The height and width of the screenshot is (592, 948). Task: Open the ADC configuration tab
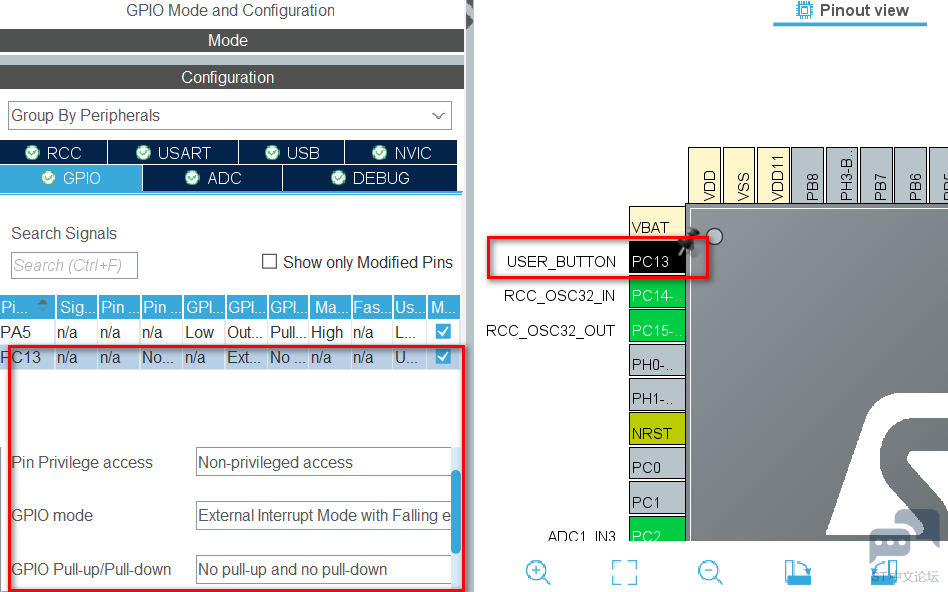(x=212, y=178)
